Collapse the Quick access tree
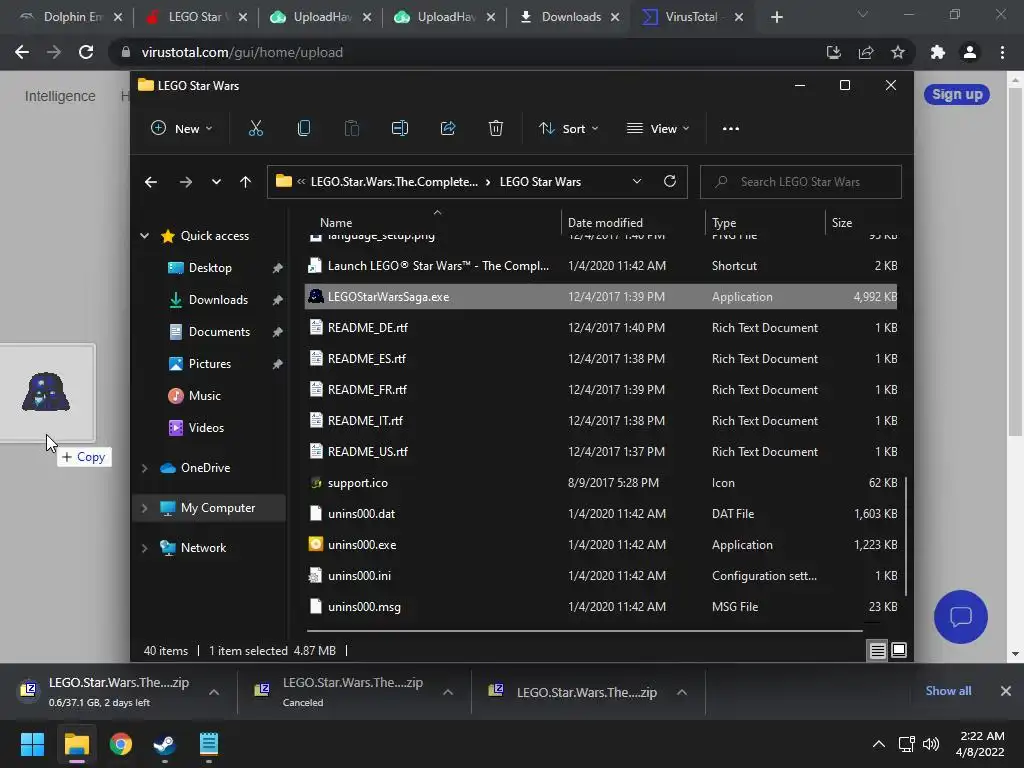1024x768 pixels. [144, 236]
